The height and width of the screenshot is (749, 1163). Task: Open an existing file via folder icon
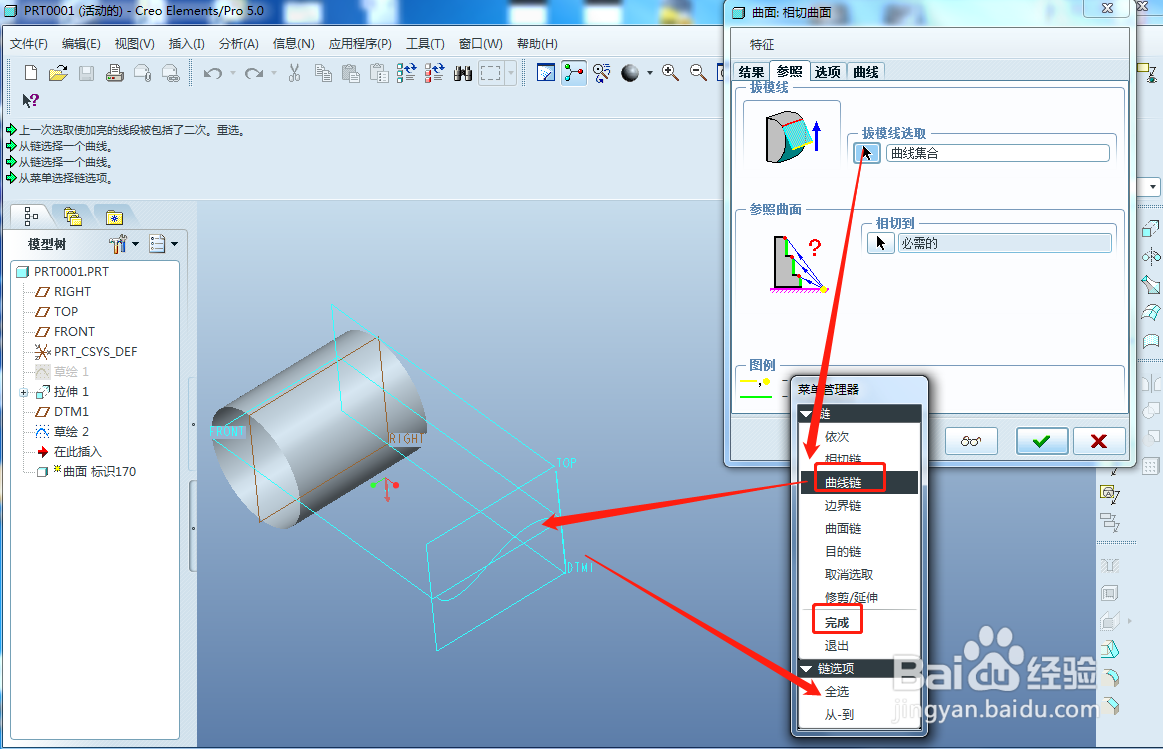click(58, 73)
